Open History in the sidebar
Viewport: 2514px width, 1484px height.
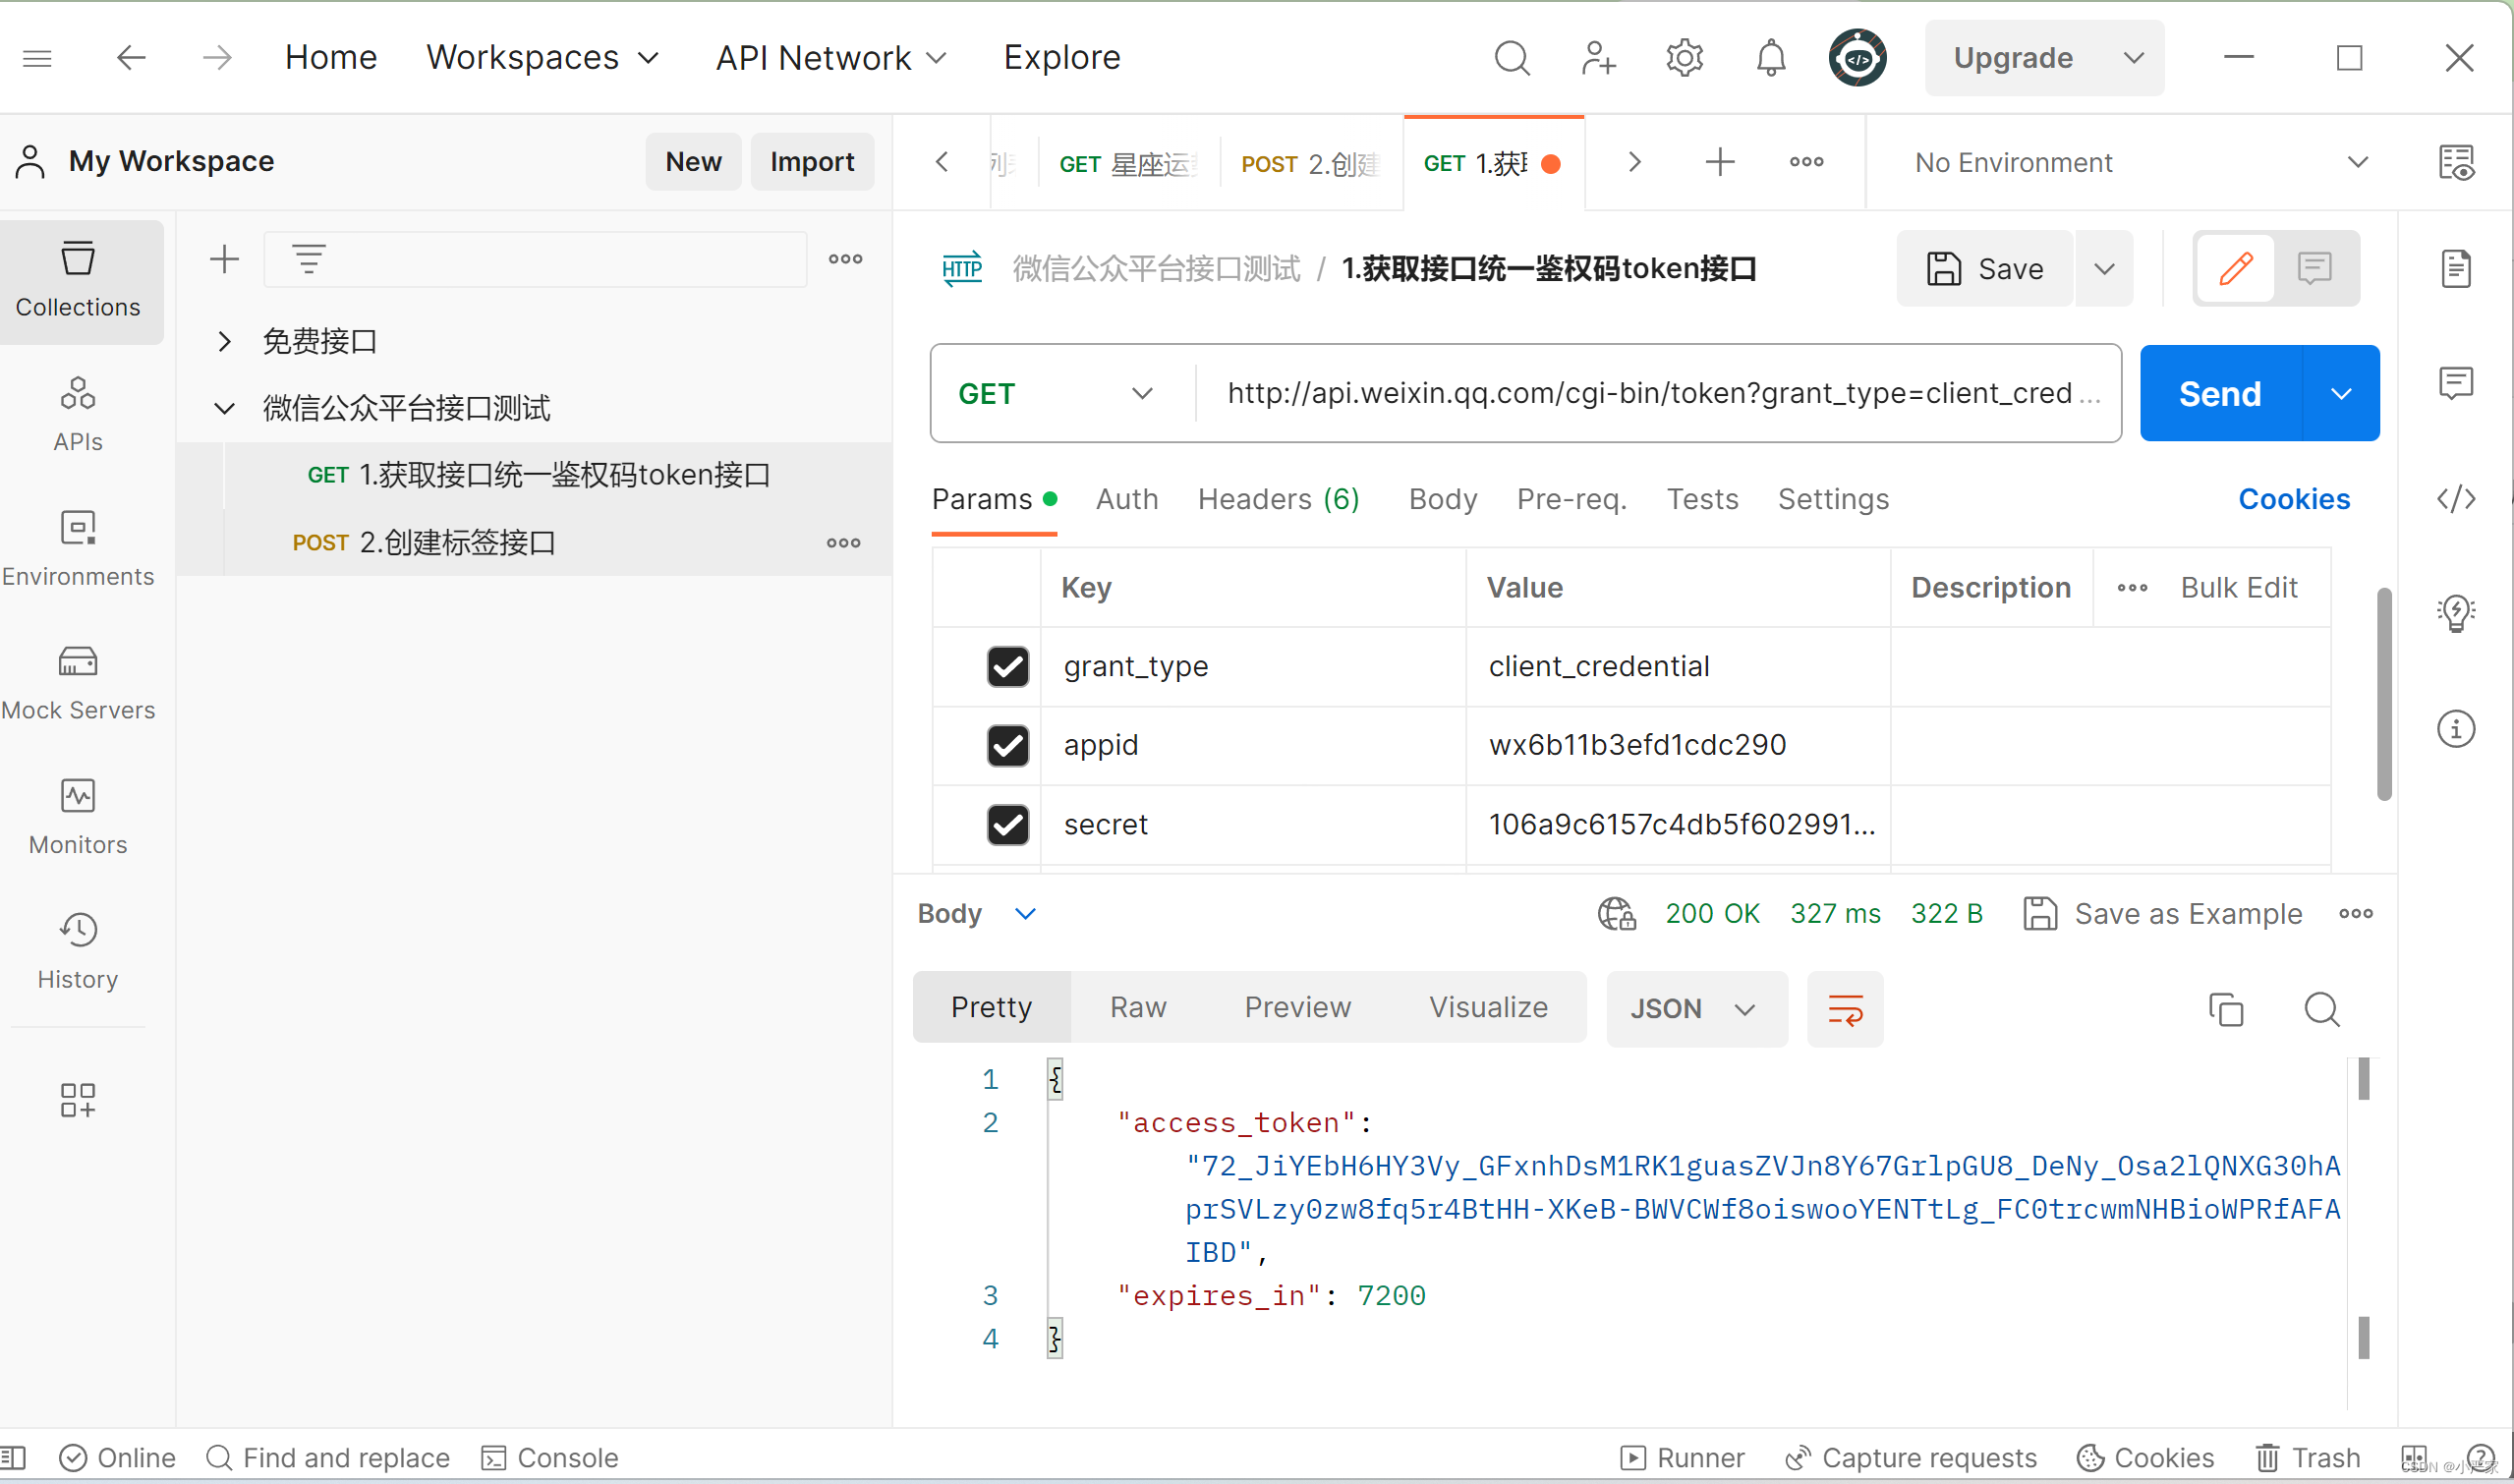[x=78, y=952]
